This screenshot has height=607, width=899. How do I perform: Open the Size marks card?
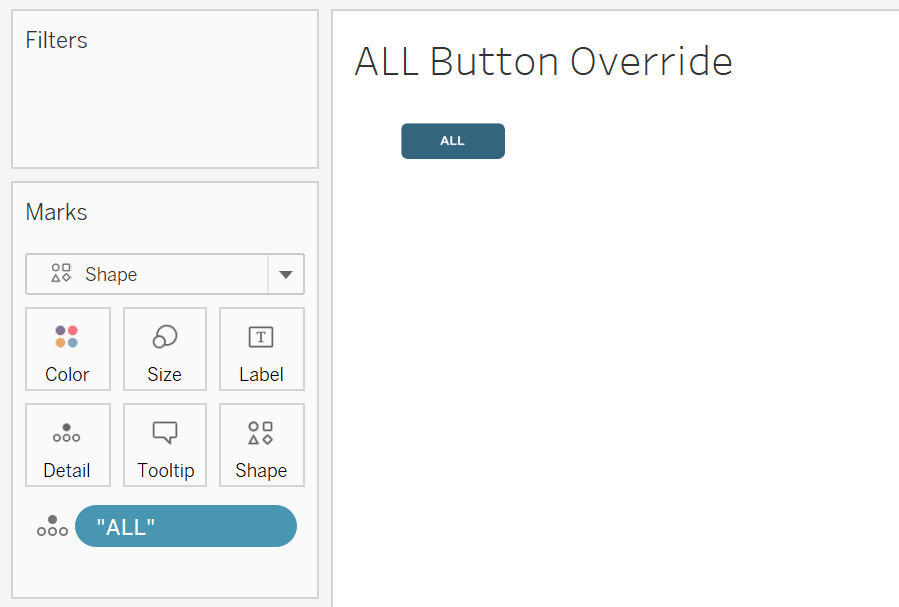pyautogui.click(x=165, y=349)
